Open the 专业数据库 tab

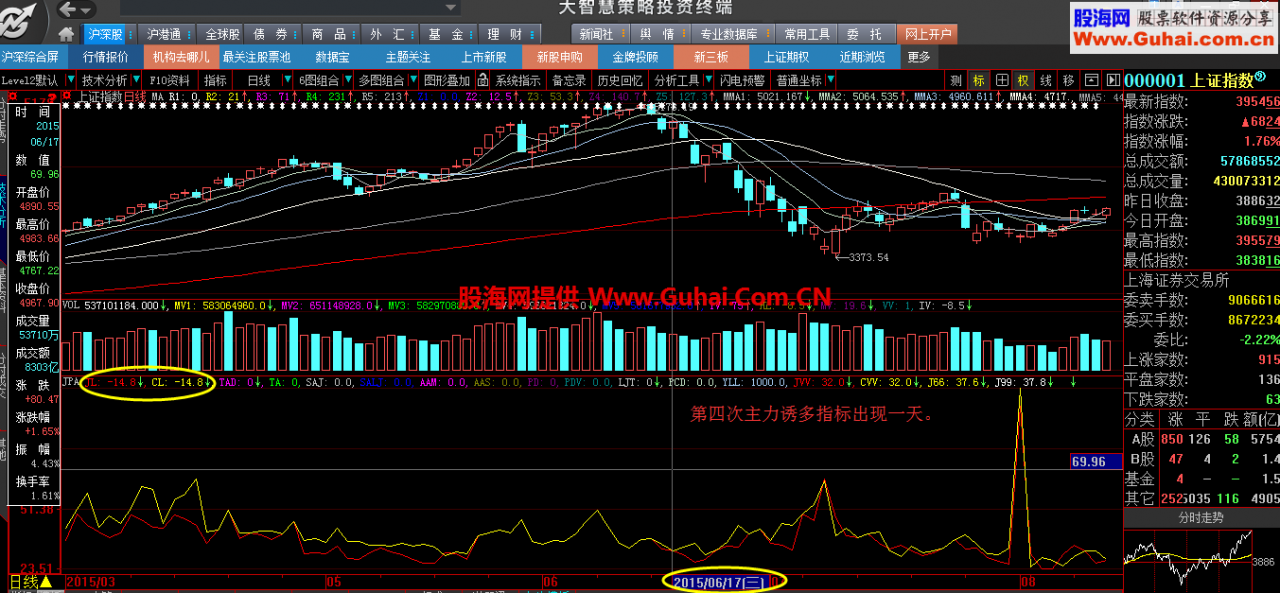(735, 34)
